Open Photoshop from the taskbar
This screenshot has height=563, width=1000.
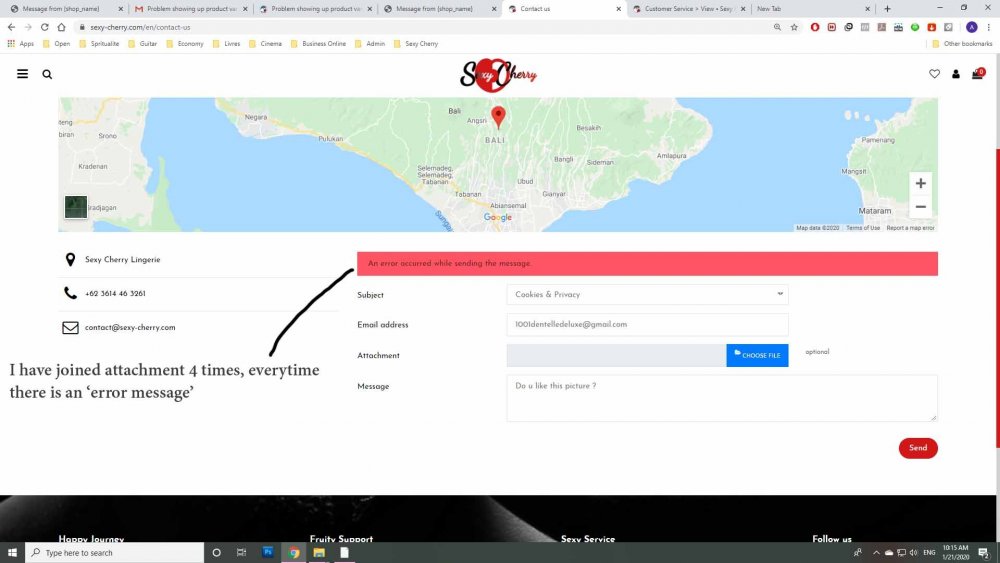pyautogui.click(x=267, y=552)
